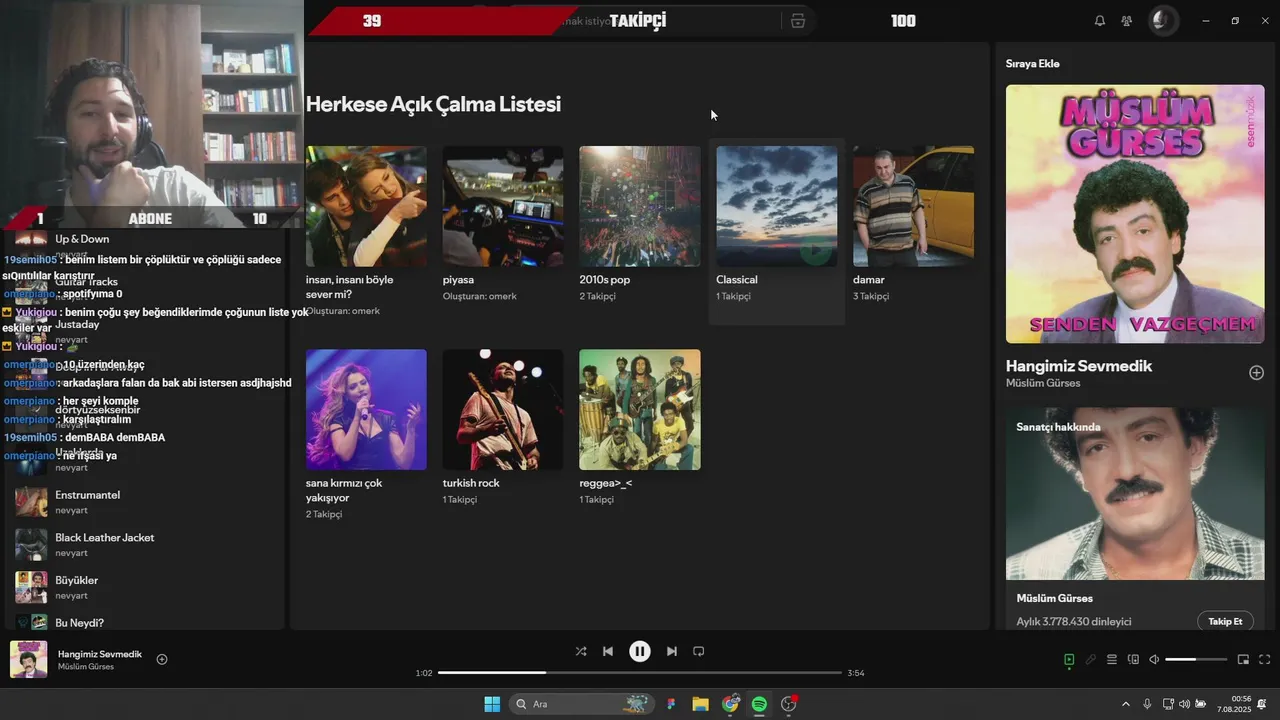Click Takip Et to follow Müslüm Gürses
The width and height of the screenshot is (1280, 720).
[1225, 621]
